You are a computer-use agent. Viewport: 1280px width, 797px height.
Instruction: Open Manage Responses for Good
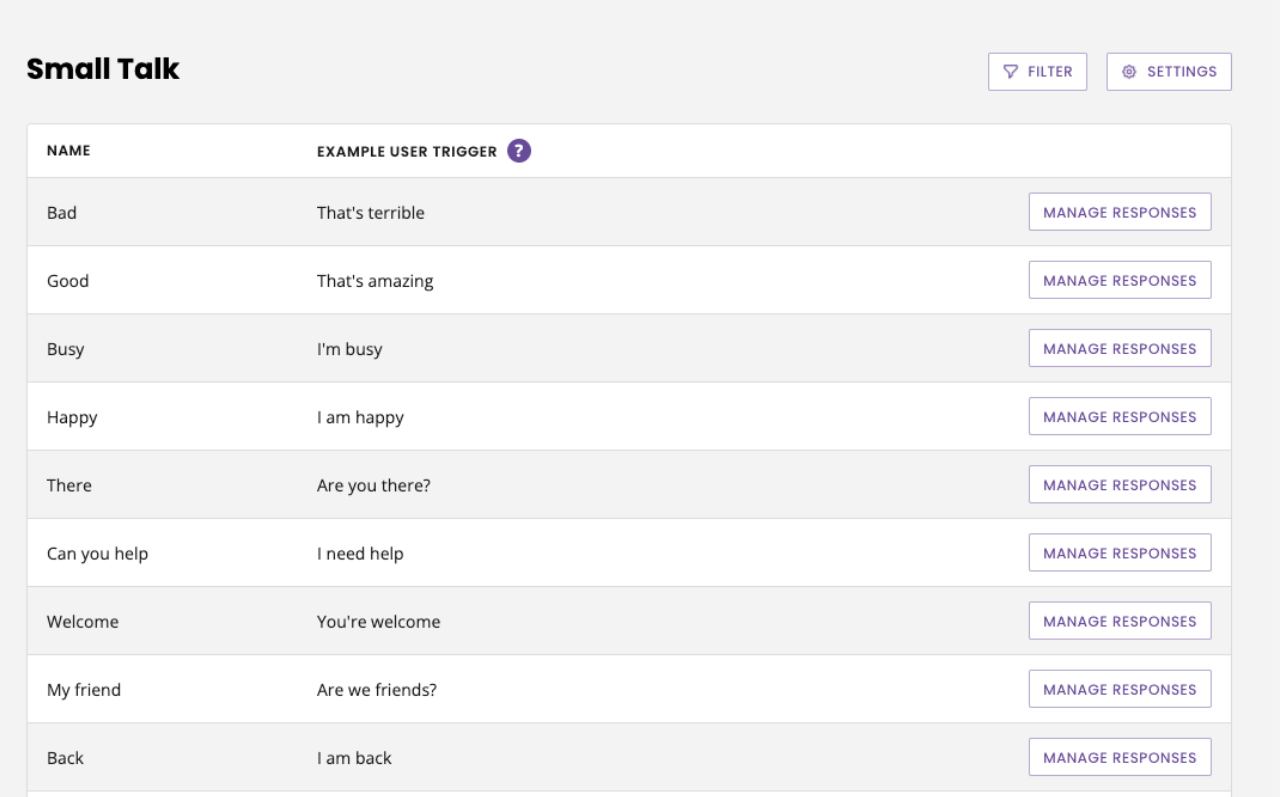(1119, 280)
